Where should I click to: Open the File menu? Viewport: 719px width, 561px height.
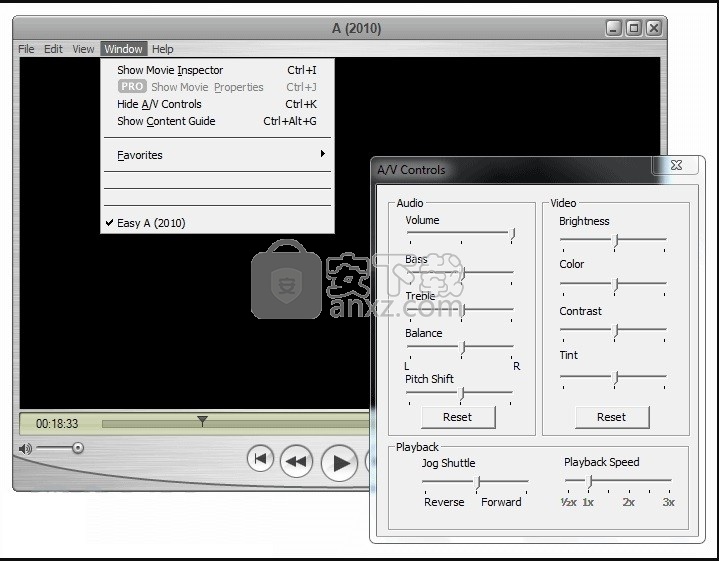point(26,49)
